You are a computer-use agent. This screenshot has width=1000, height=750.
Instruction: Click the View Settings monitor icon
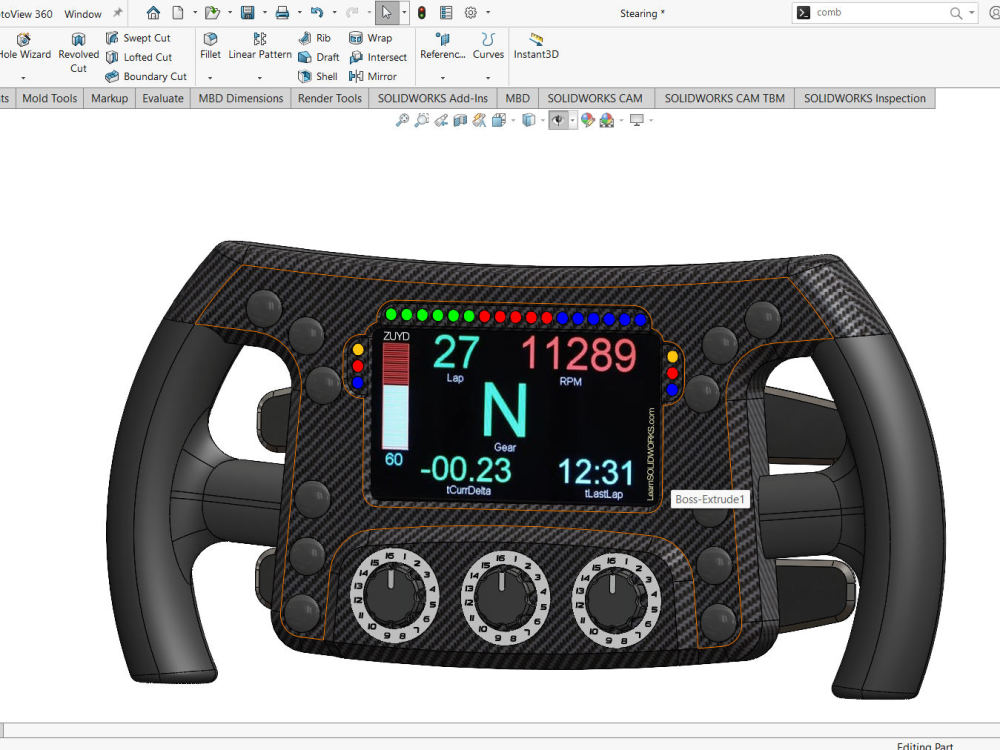(x=636, y=120)
